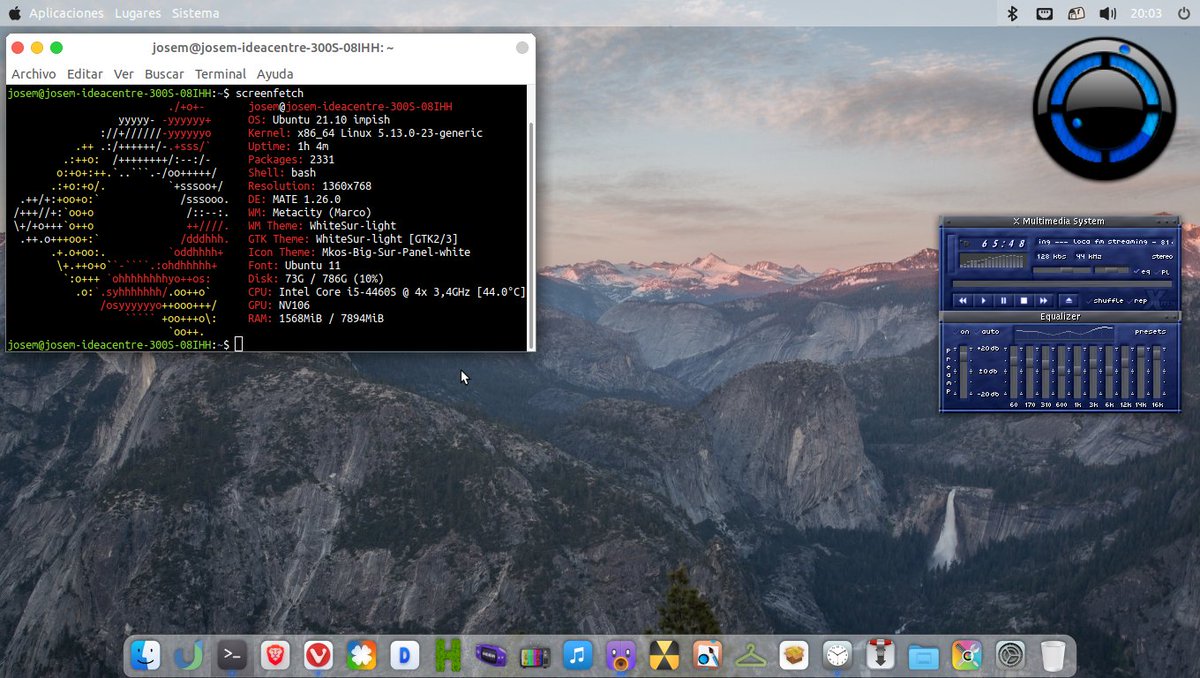This screenshot has width=1200, height=678.
Task: Click the player volume slider
Action: click(1062, 270)
